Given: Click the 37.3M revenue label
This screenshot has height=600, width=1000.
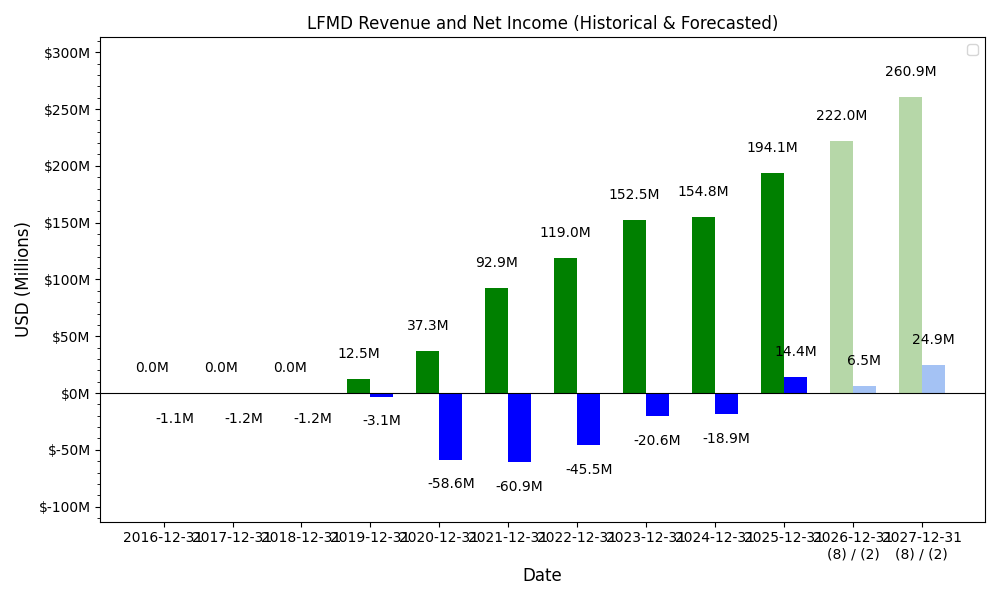Looking at the screenshot, I should 427,325.
